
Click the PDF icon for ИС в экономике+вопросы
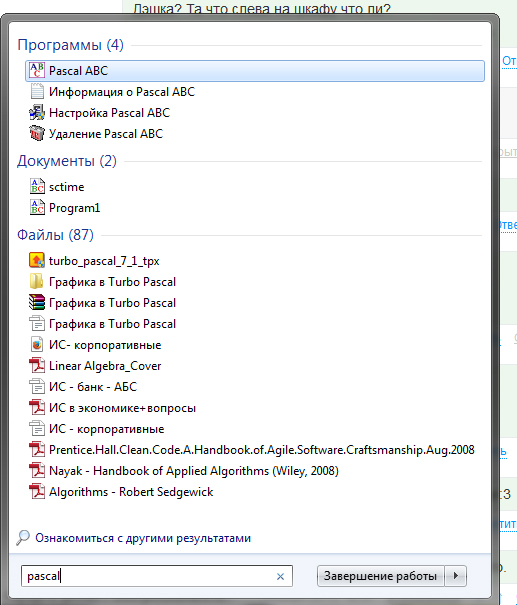click(x=37, y=407)
